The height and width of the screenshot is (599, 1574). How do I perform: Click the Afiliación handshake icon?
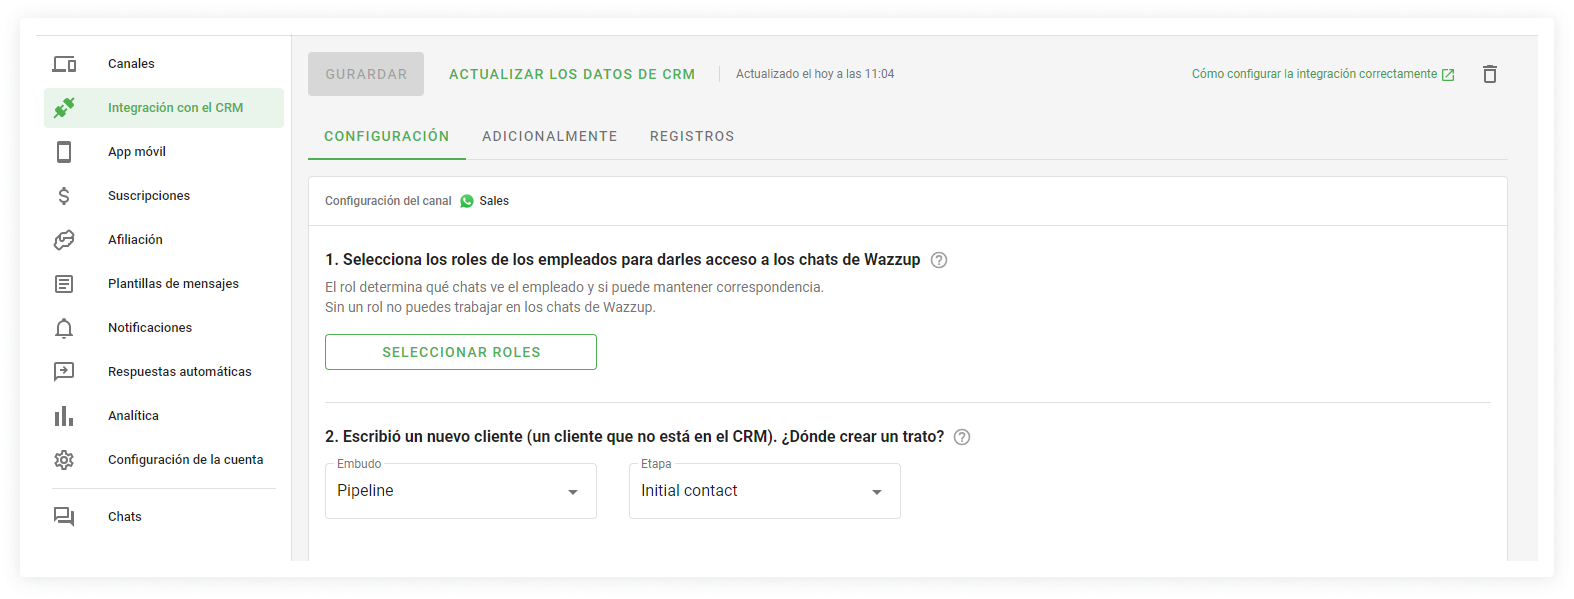click(64, 240)
